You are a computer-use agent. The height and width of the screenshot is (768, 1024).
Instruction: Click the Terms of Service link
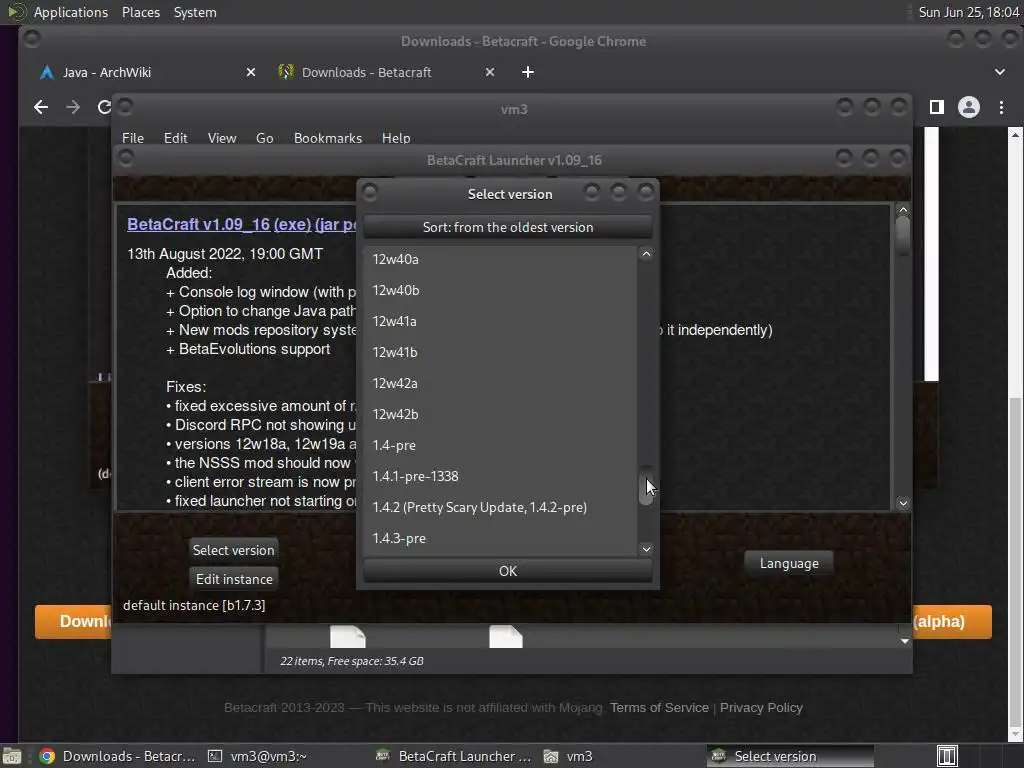pos(659,707)
